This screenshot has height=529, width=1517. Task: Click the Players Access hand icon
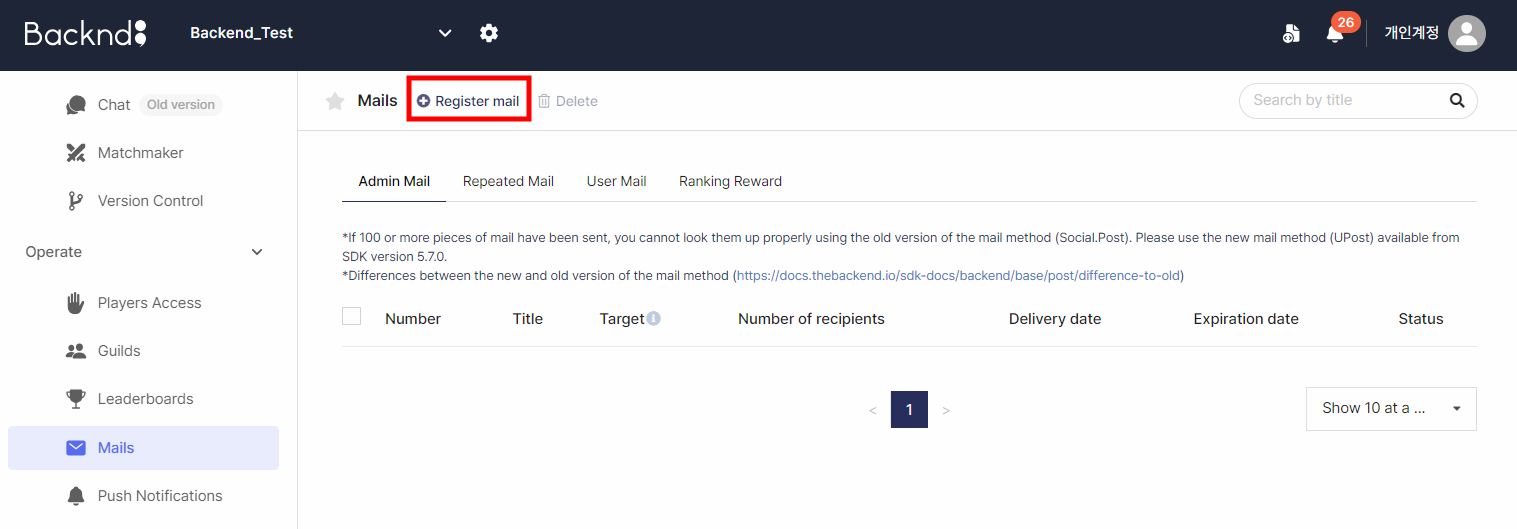(x=76, y=303)
